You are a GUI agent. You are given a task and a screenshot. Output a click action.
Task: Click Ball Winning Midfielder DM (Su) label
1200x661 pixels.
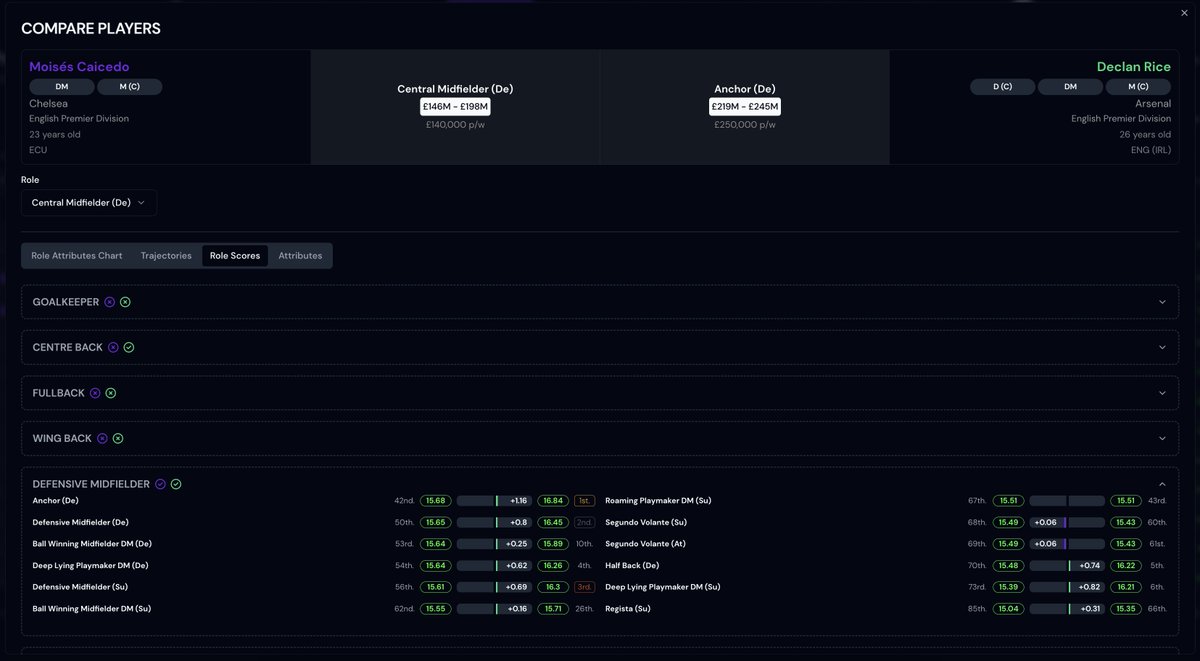click(x=91, y=608)
